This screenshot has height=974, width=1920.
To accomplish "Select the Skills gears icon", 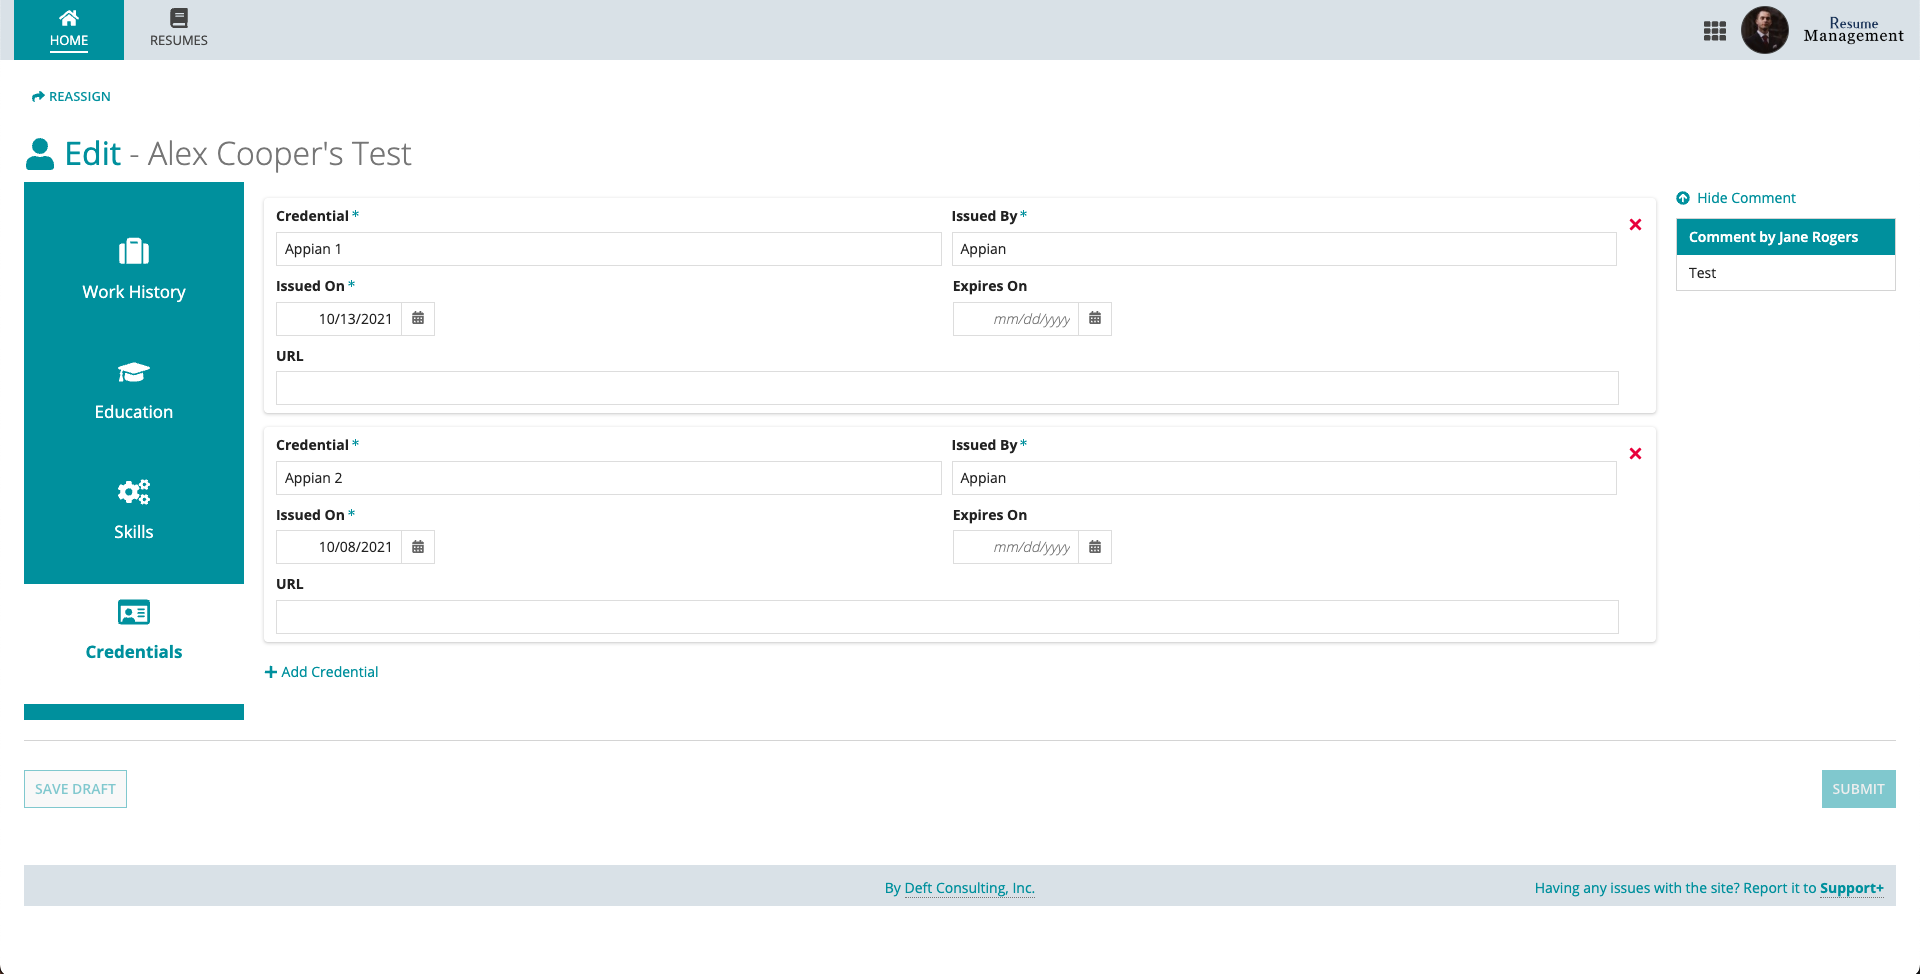I will [x=134, y=492].
